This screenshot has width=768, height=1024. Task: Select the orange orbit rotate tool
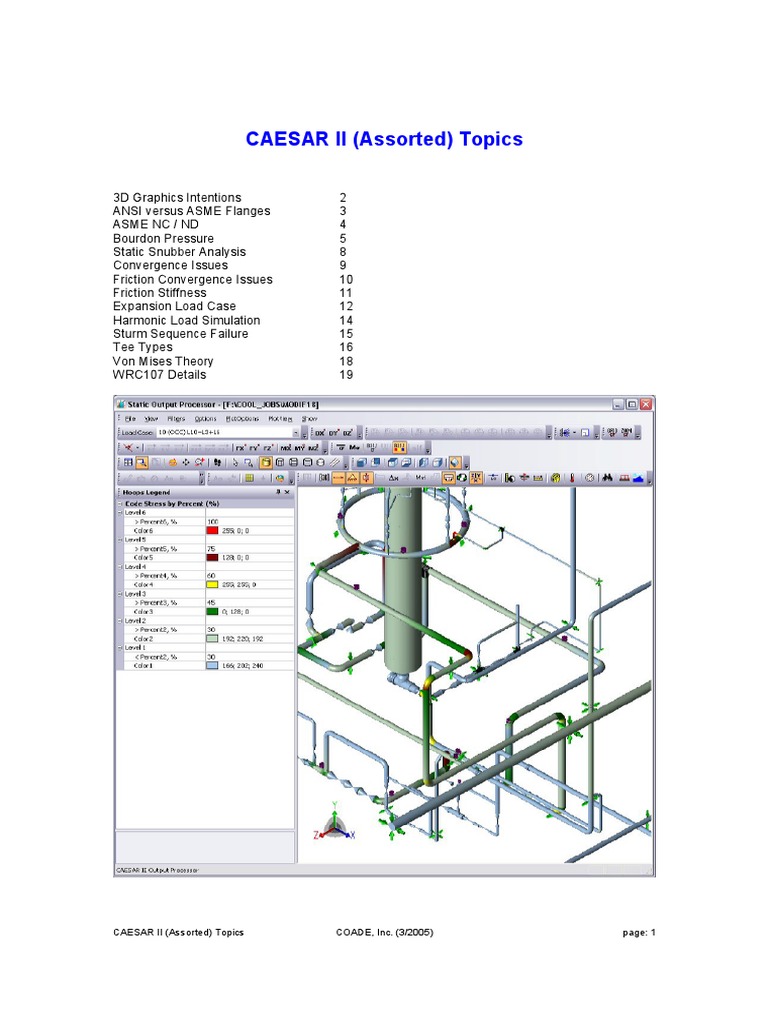(x=172, y=462)
